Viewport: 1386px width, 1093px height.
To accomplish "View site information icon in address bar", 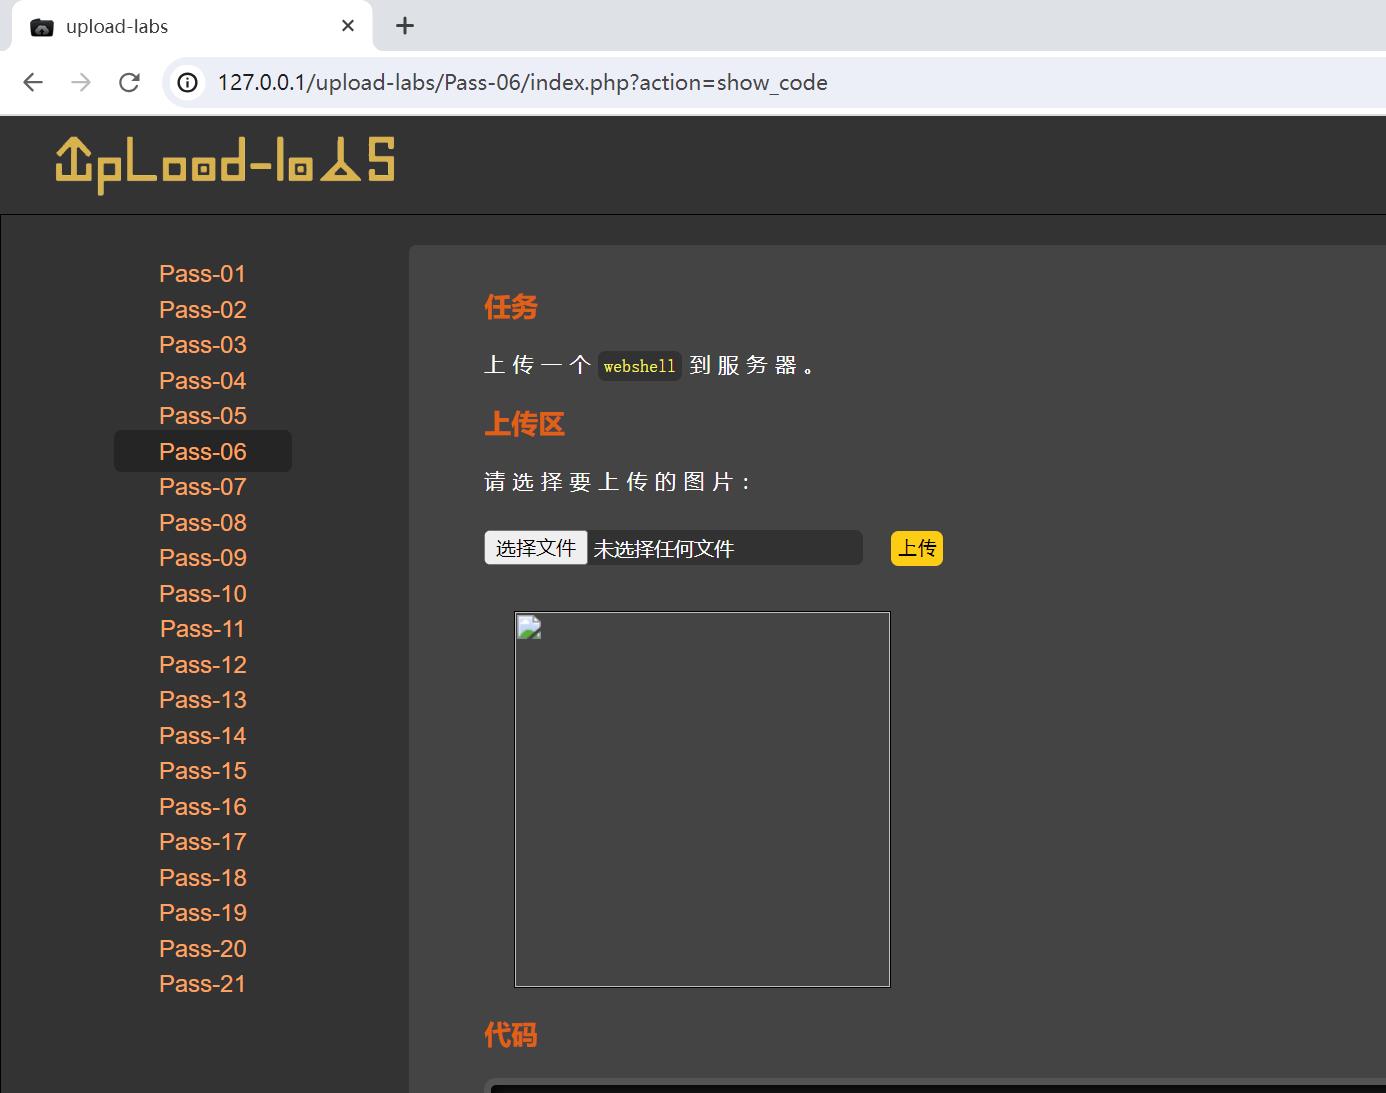I will point(187,82).
